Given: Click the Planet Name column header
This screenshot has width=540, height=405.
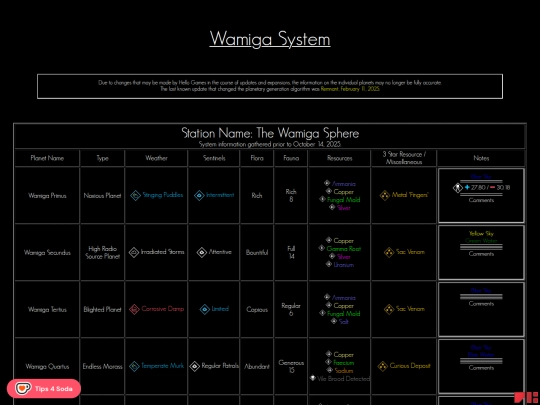Looking at the screenshot, I should pos(47,158).
